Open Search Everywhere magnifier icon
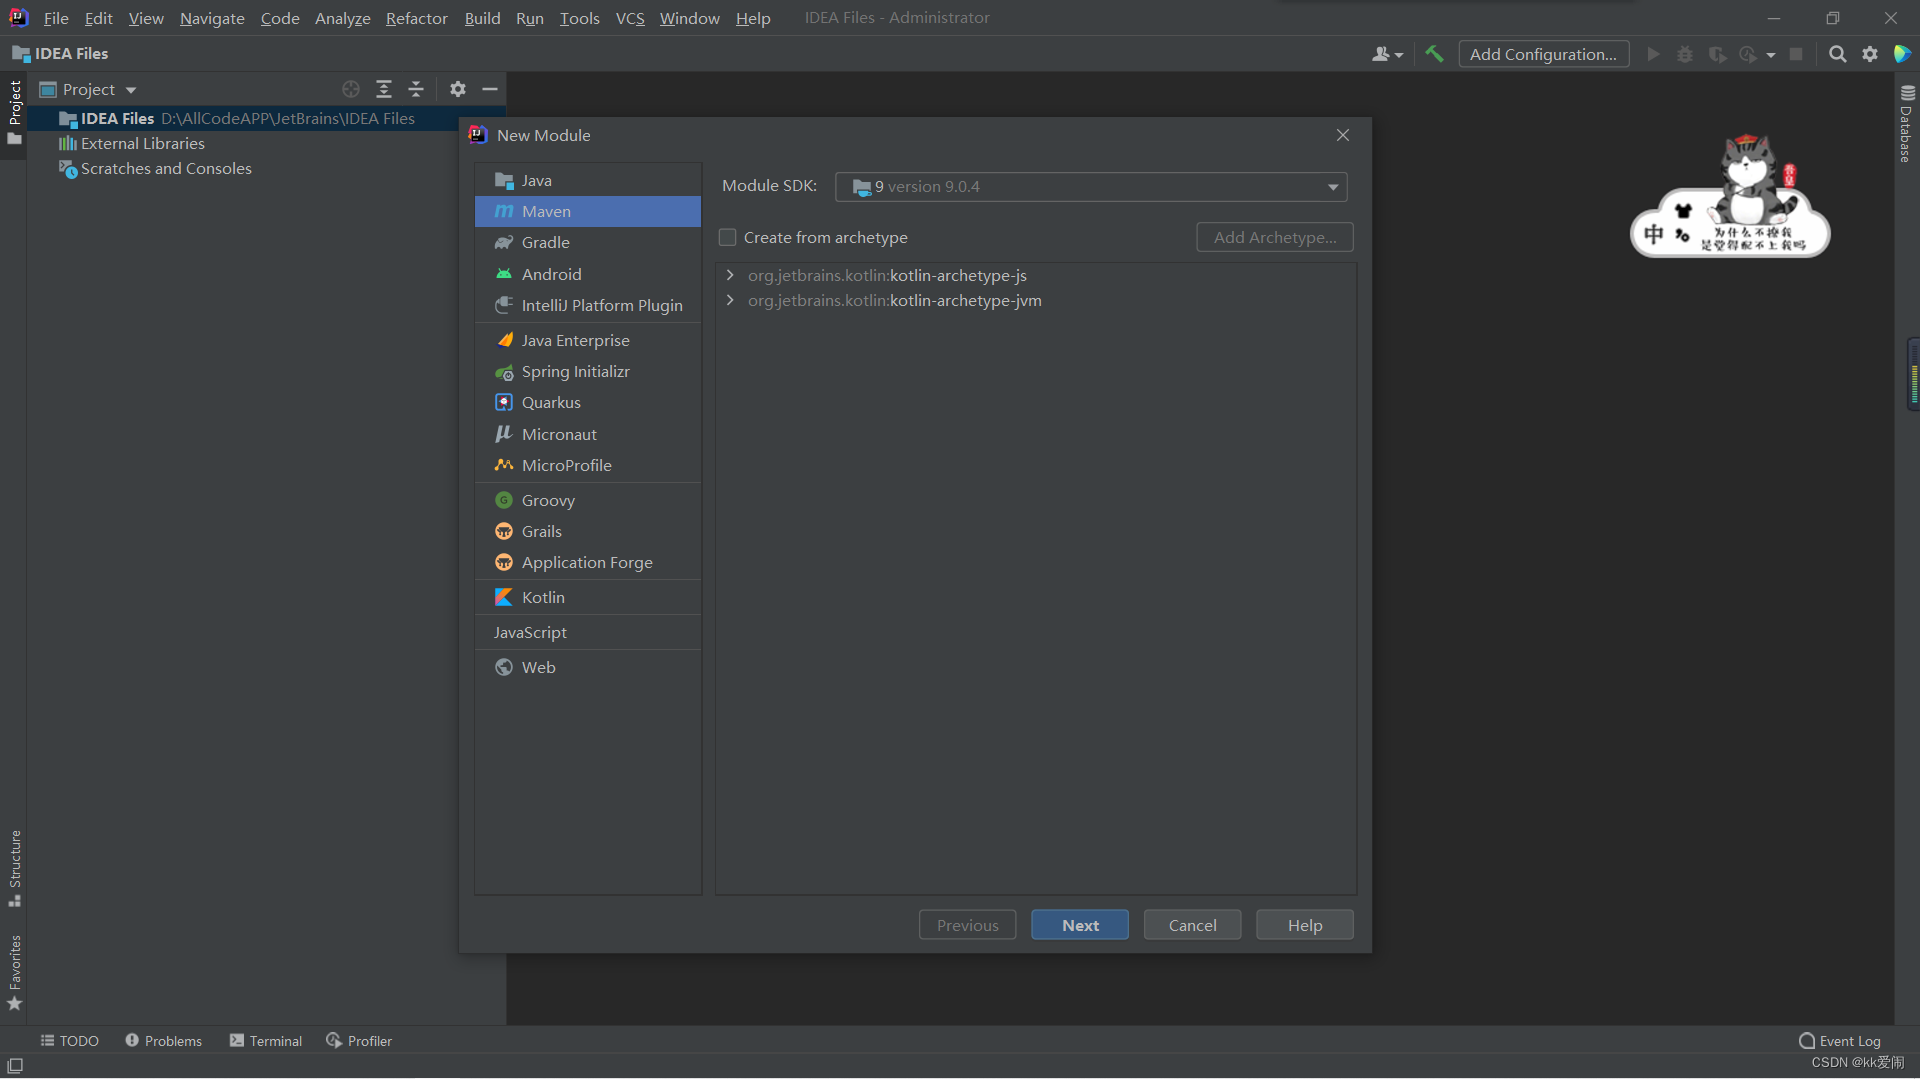This screenshot has width=1920, height=1079. click(1837, 54)
